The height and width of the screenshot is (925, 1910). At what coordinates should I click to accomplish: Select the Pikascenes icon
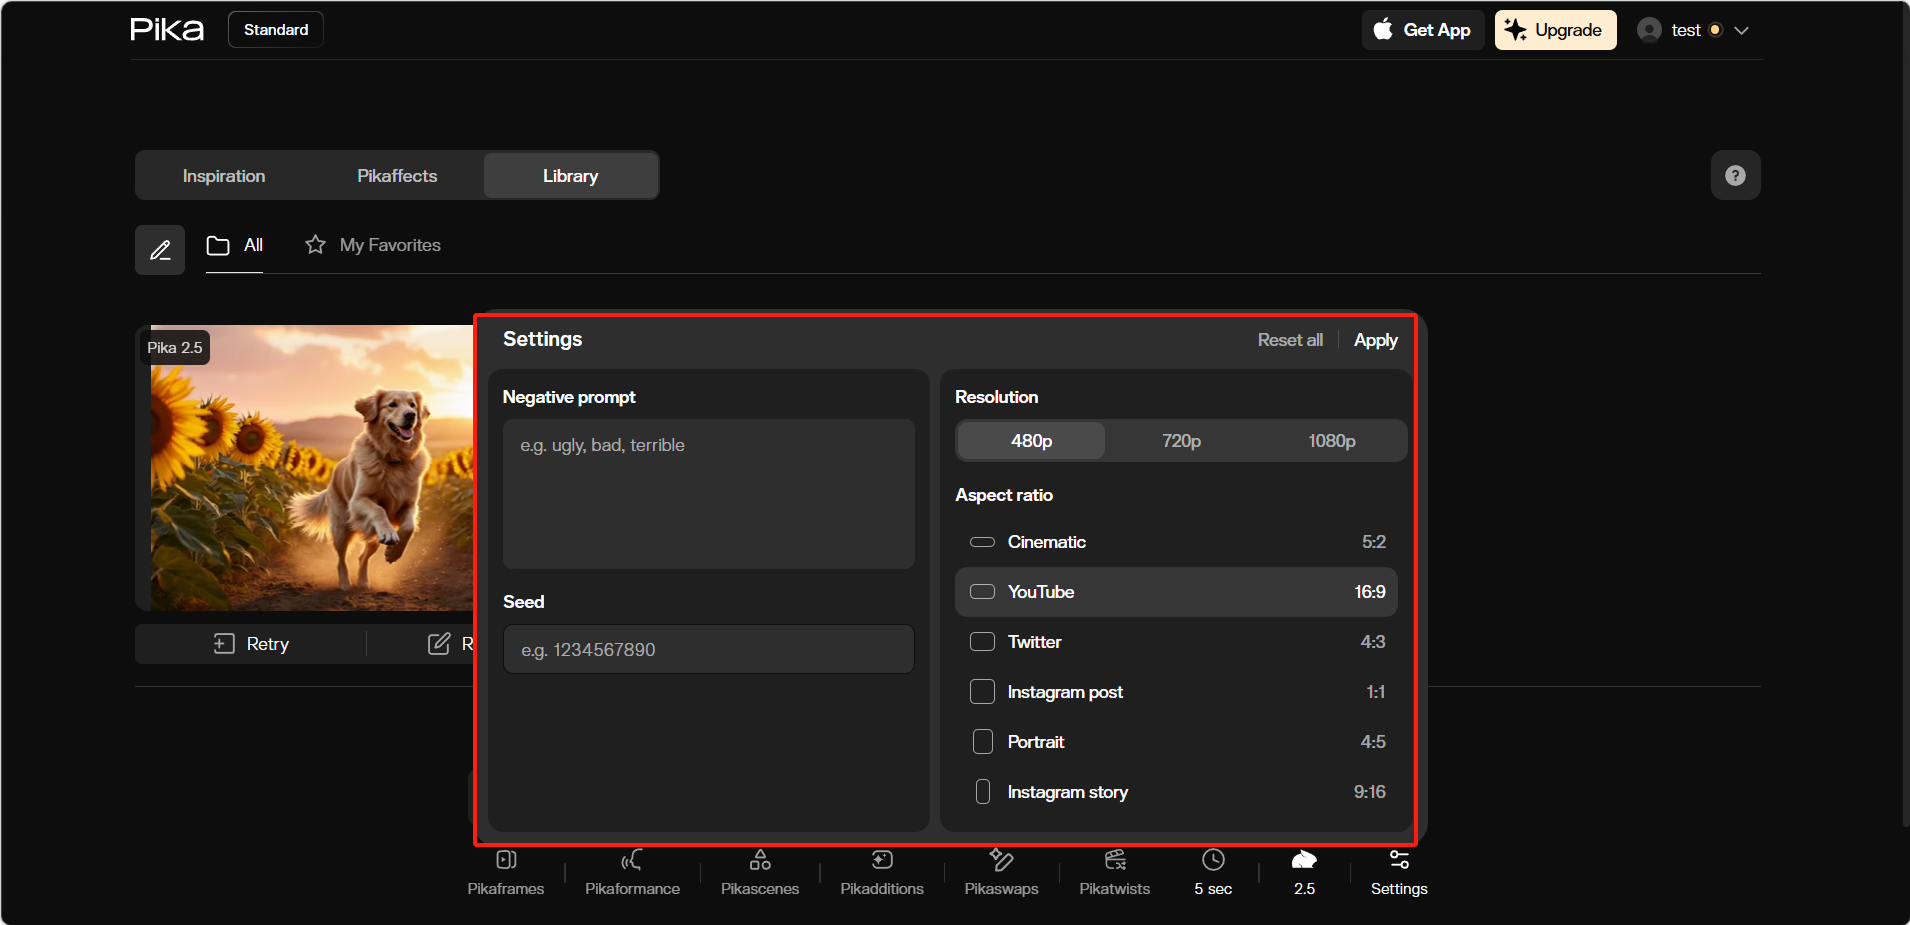click(x=760, y=861)
